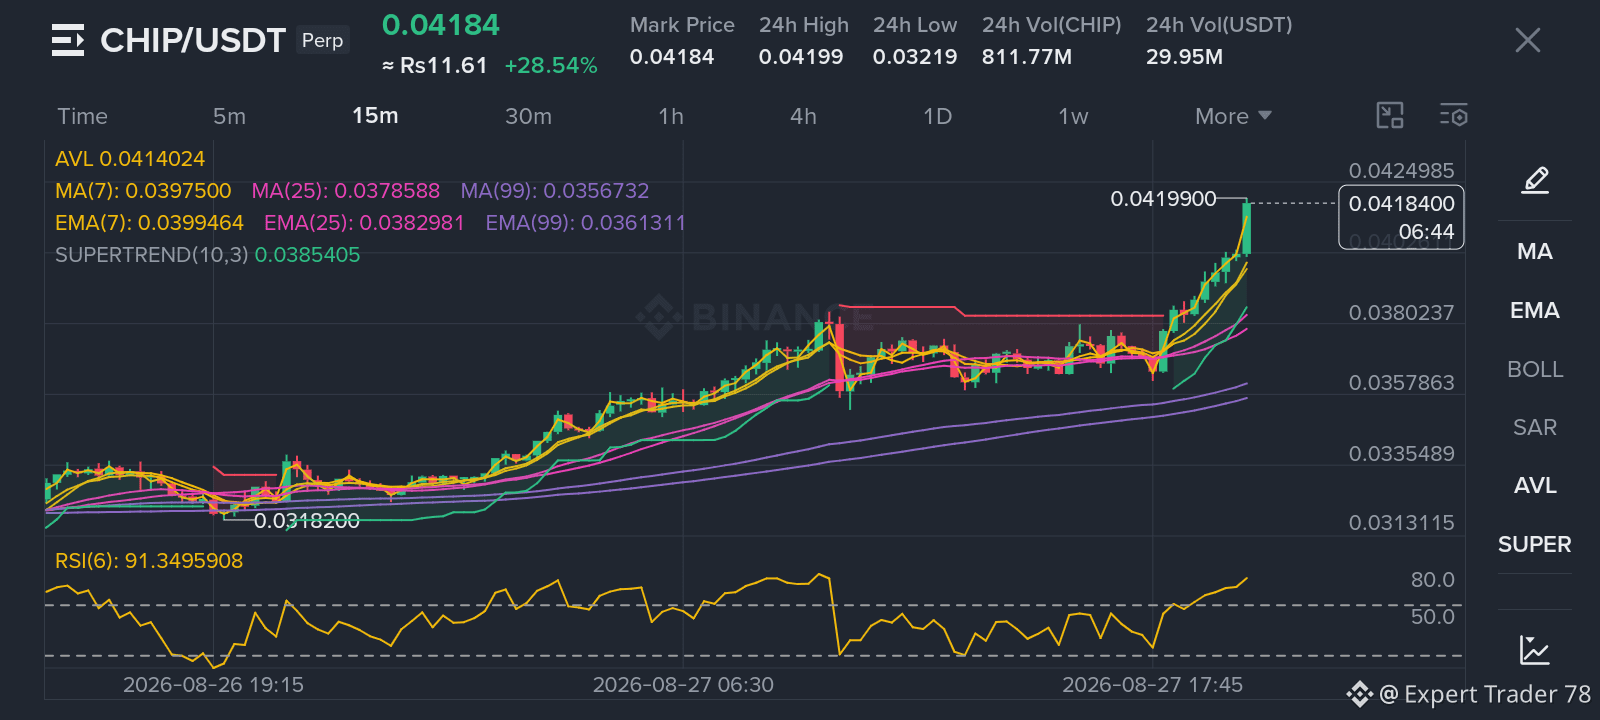Click the MA(99) legend value
The height and width of the screenshot is (720, 1600).
[555, 191]
